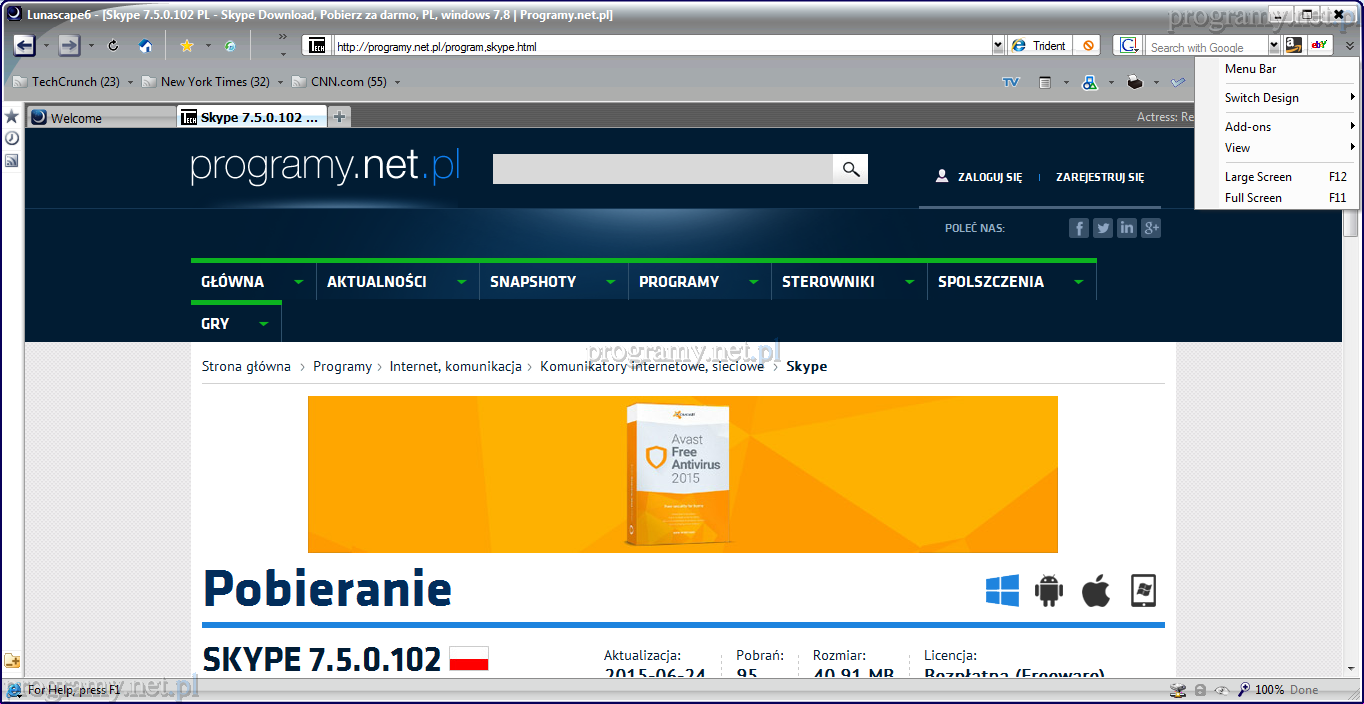
Task: Toggle the orange popup blocker icon
Action: 1088,46
